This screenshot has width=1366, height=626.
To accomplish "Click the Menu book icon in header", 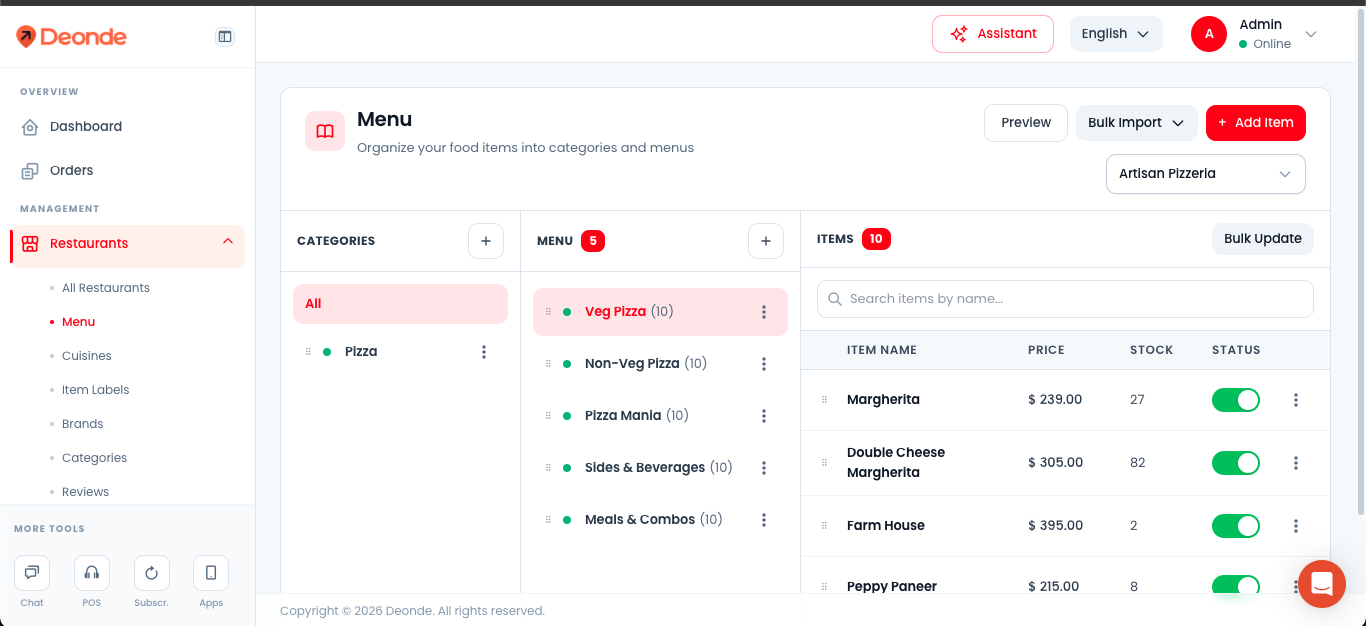I will (325, 131).
